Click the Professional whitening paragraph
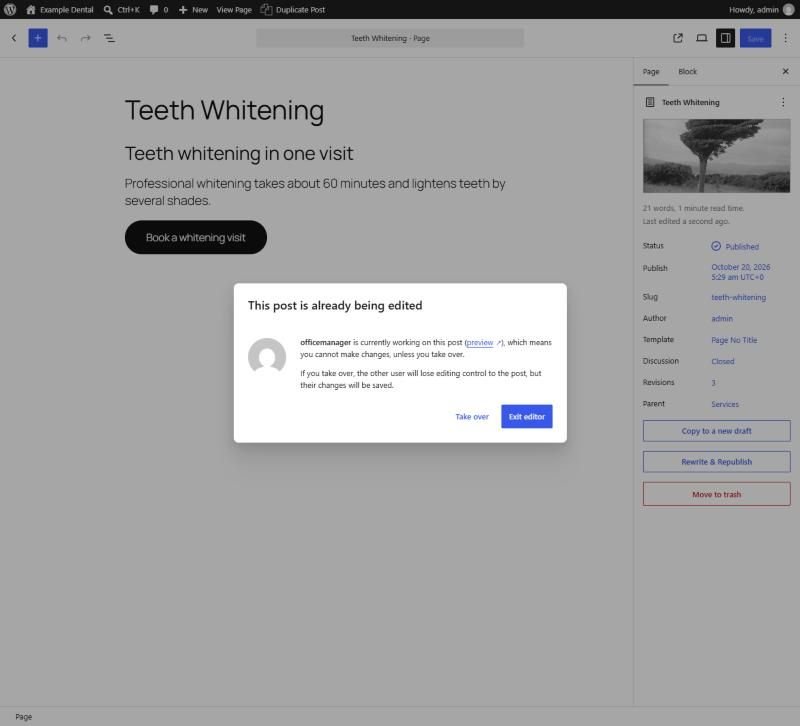This screenshot has height=726, width=800. 315,192
